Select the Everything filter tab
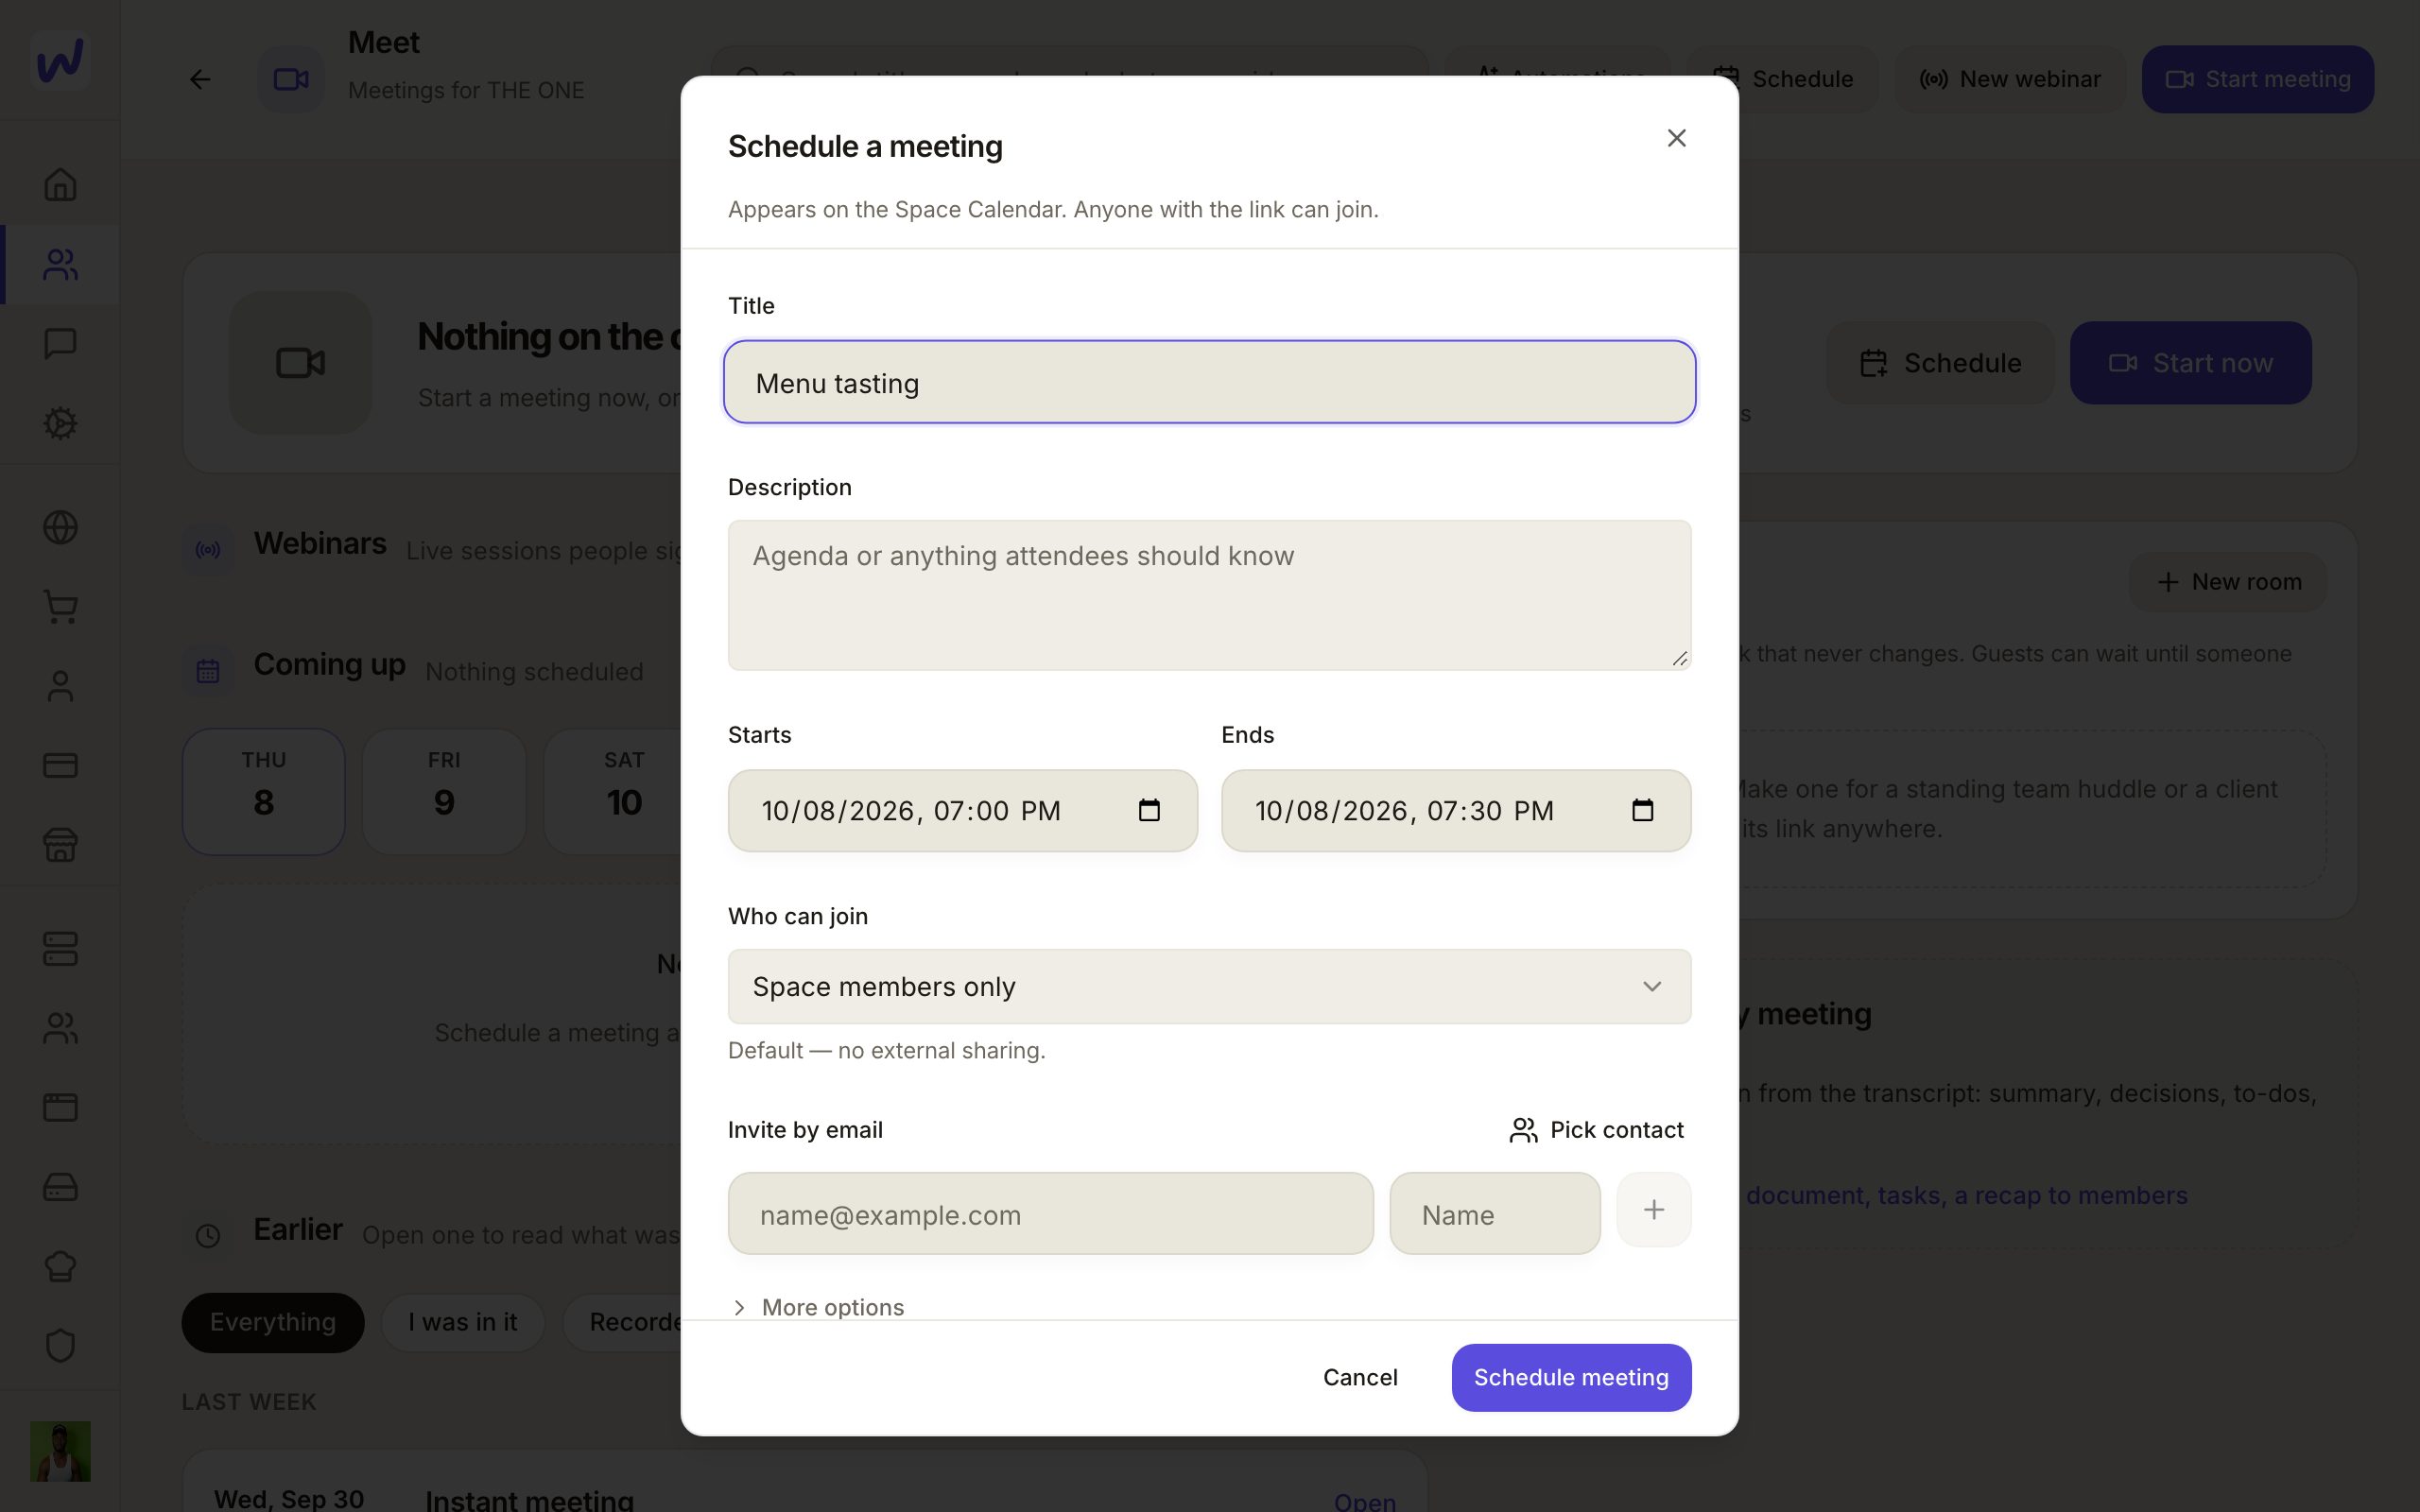The height and width of the screenshot is (1512, 2420). (272, 1322)
